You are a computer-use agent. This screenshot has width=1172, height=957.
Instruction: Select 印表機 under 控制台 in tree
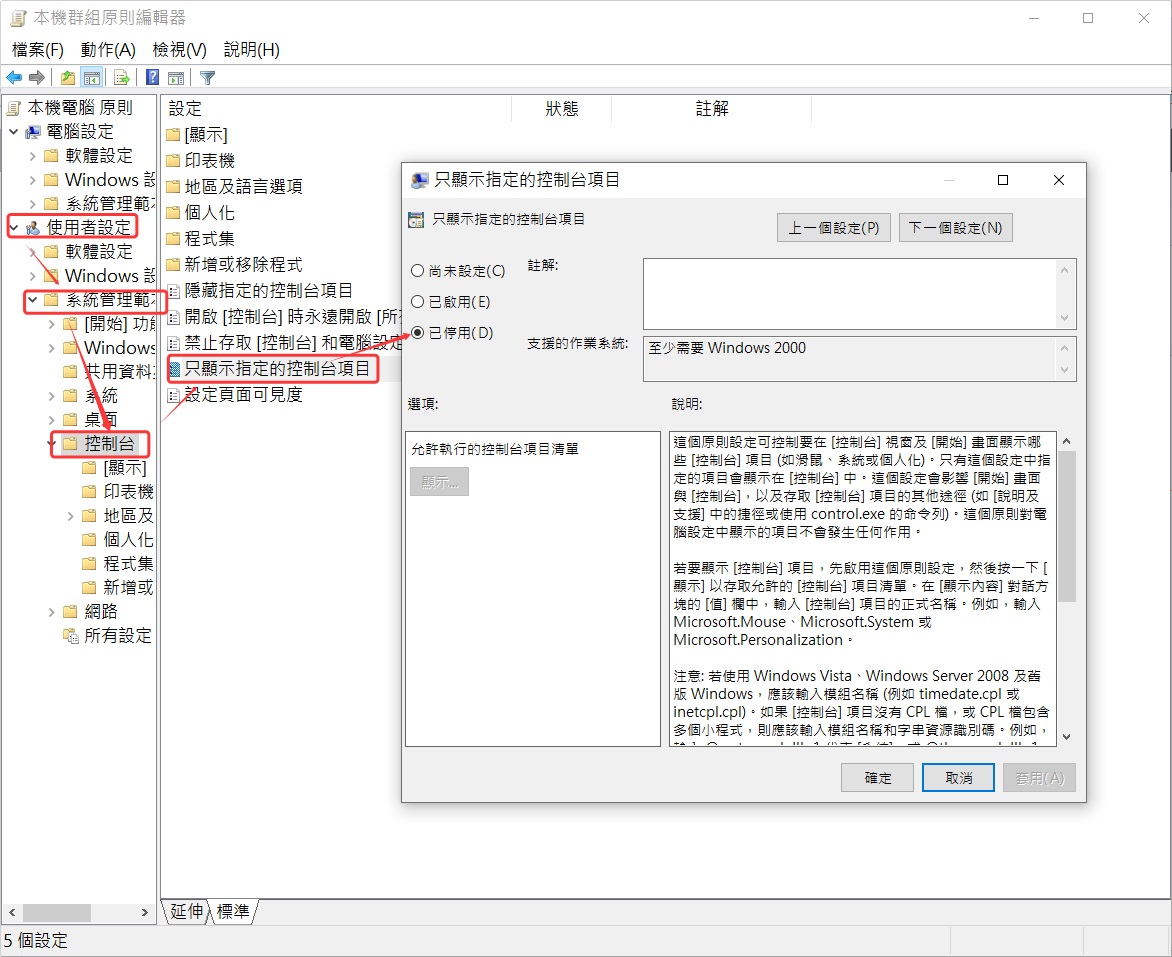tap(129, 492)
